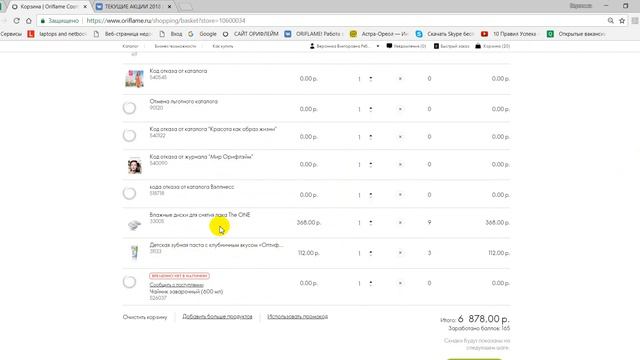Click Сообщить о поступлении for the teapot

pos(176,285)
